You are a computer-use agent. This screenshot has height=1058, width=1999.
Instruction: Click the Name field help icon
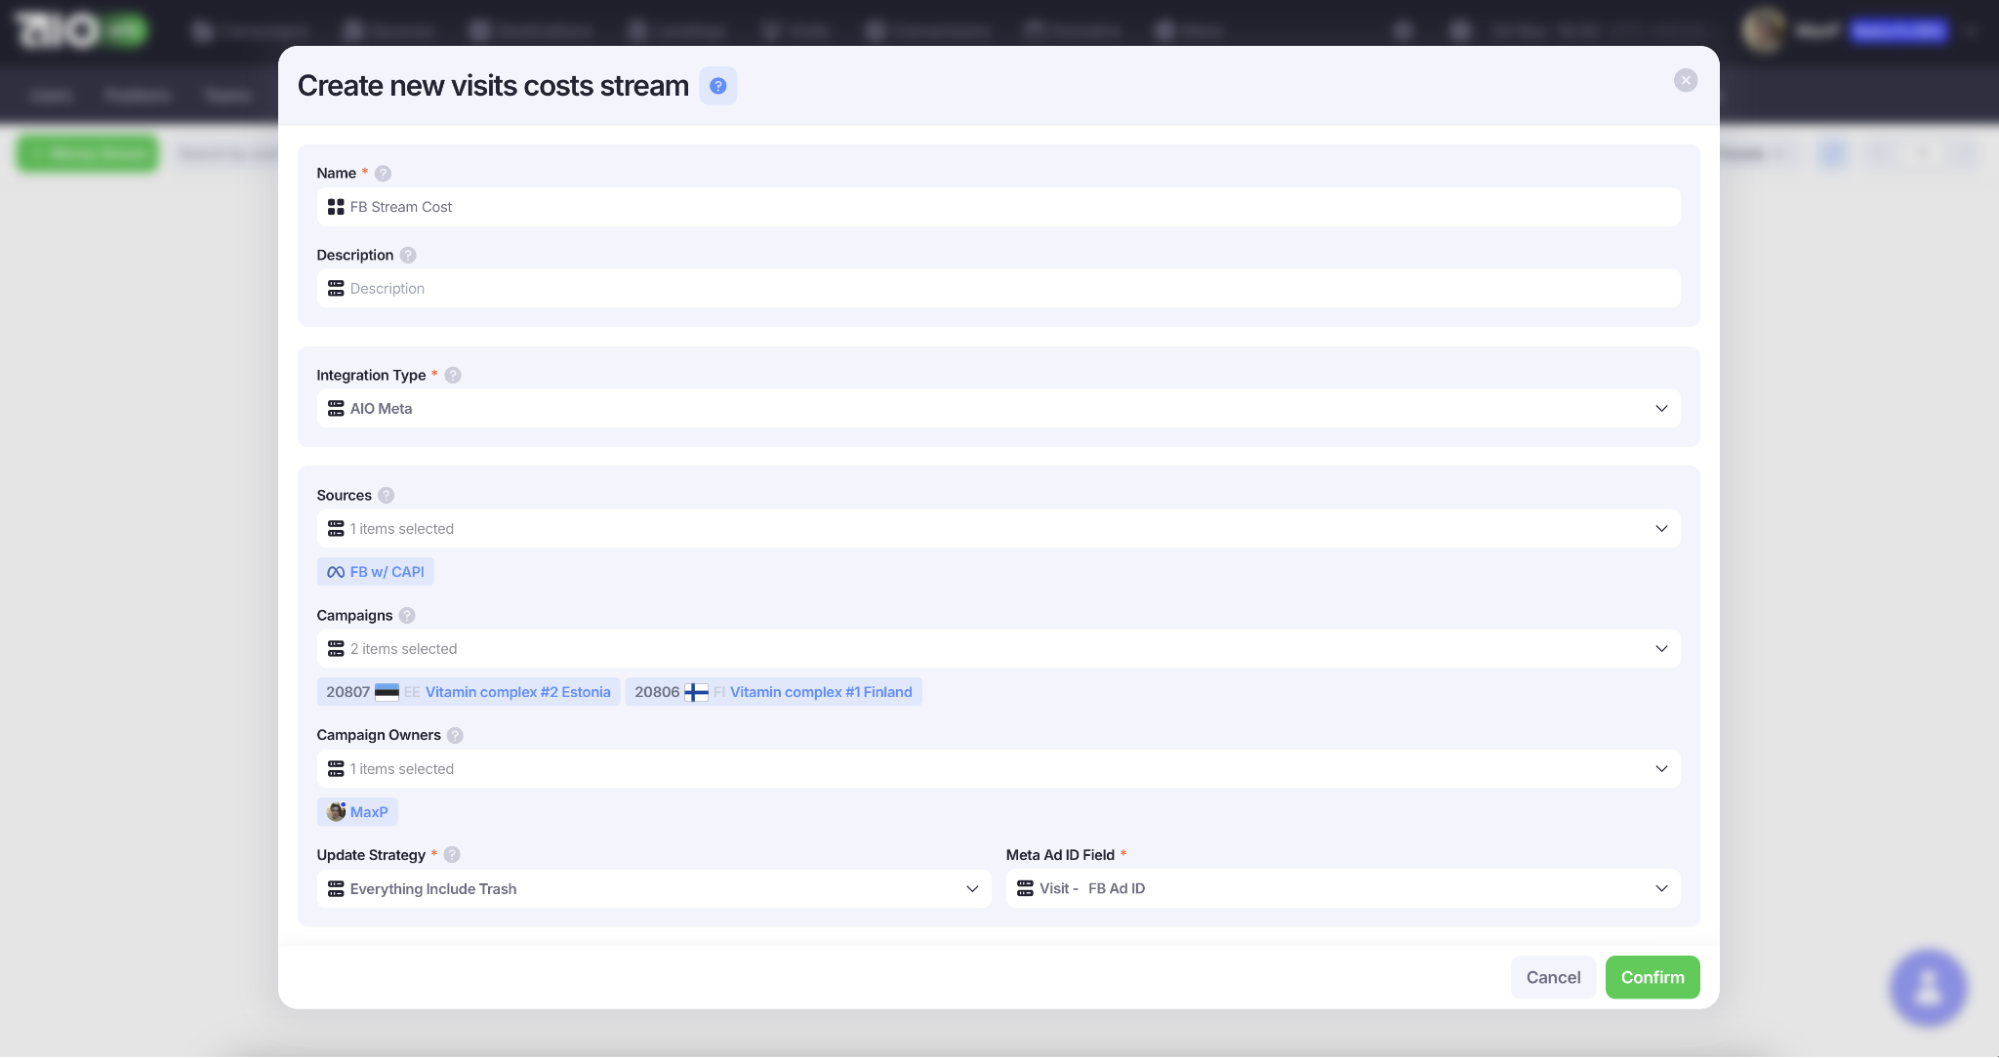tap(383, 173)
